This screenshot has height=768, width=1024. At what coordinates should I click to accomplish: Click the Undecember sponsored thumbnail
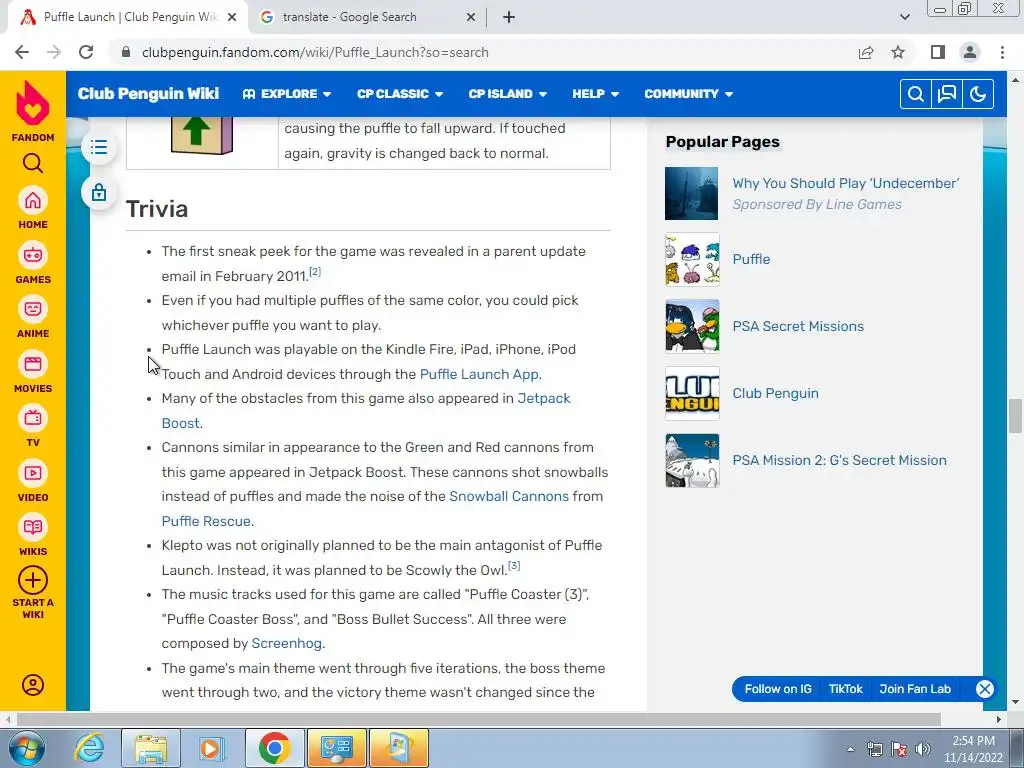click(692, 193)
